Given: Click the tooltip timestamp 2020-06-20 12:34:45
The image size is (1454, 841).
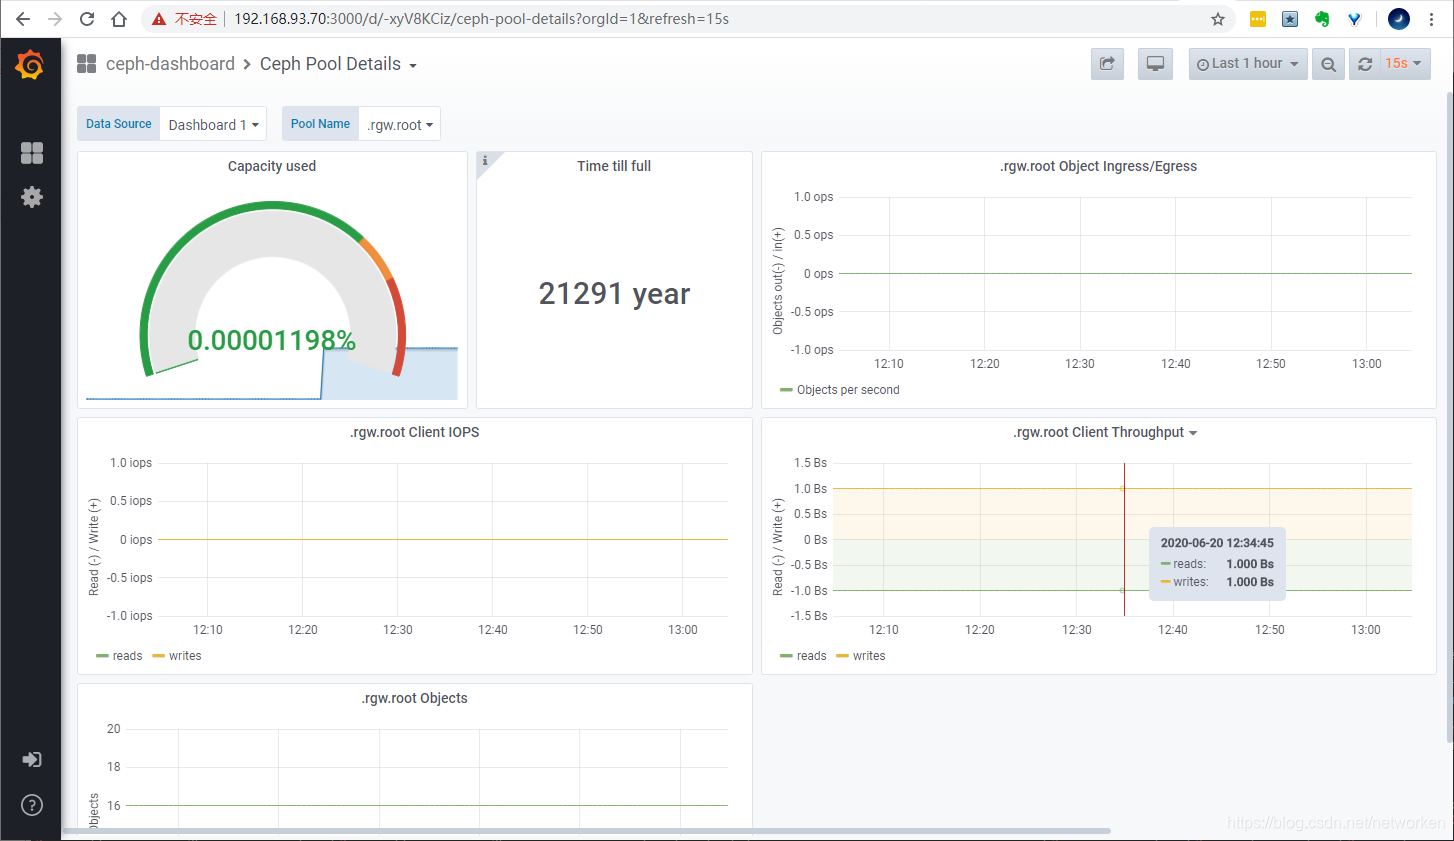Looking at the screenshot, I should (1217, 543).
